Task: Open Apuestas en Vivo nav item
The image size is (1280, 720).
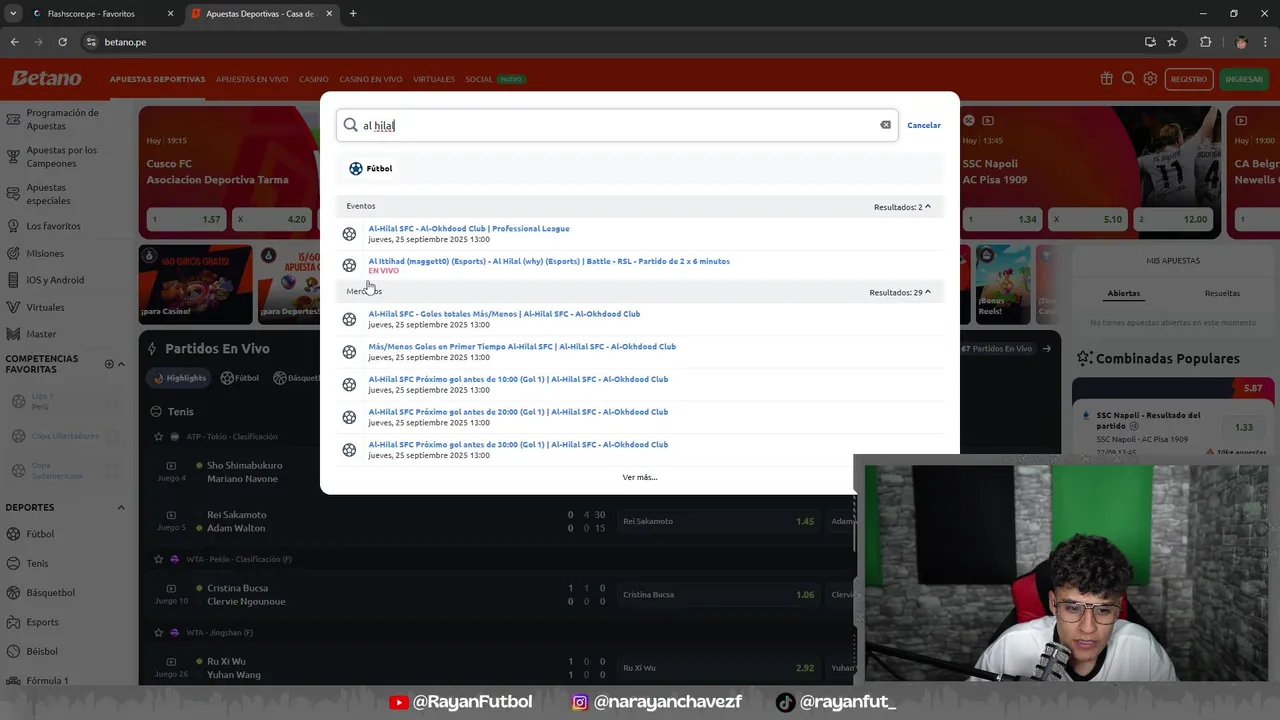Action: [x=252, y=79]
